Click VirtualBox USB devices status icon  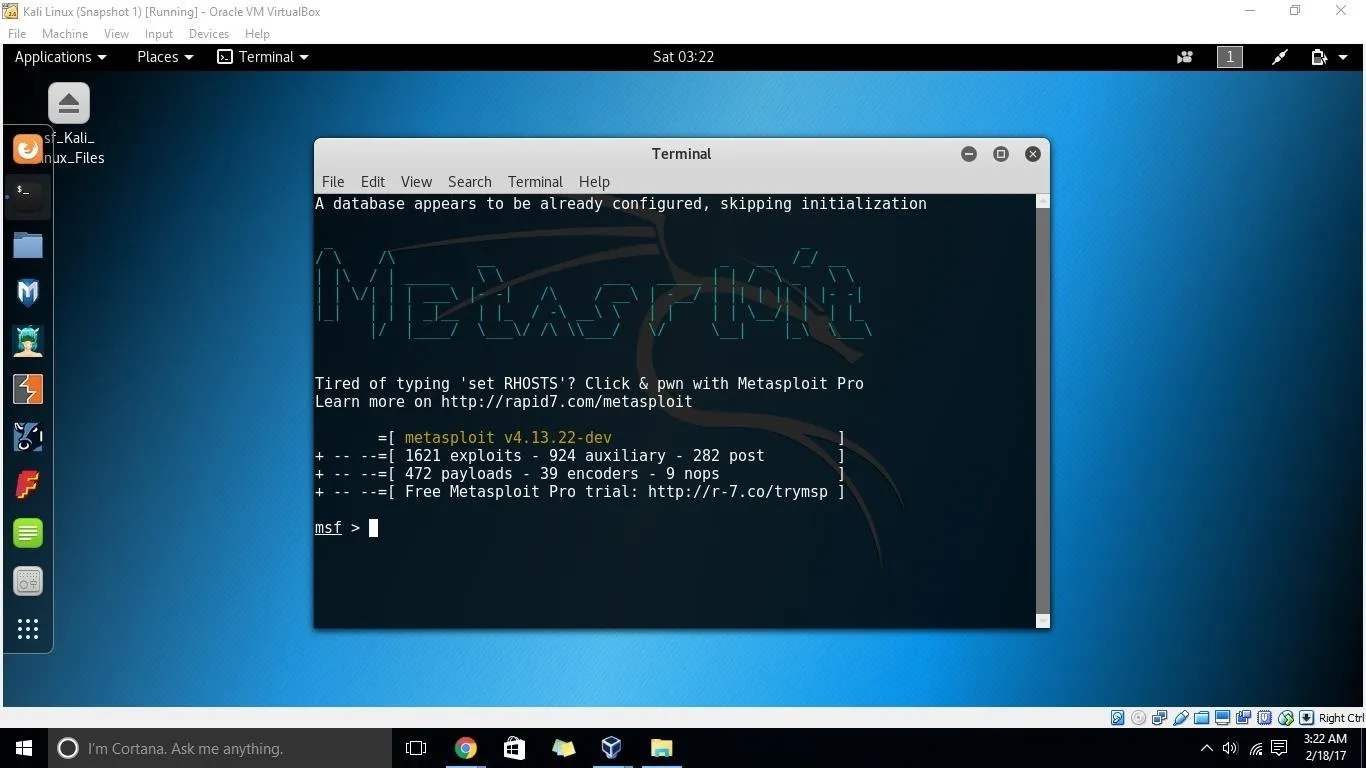[x=1181, y=718]
